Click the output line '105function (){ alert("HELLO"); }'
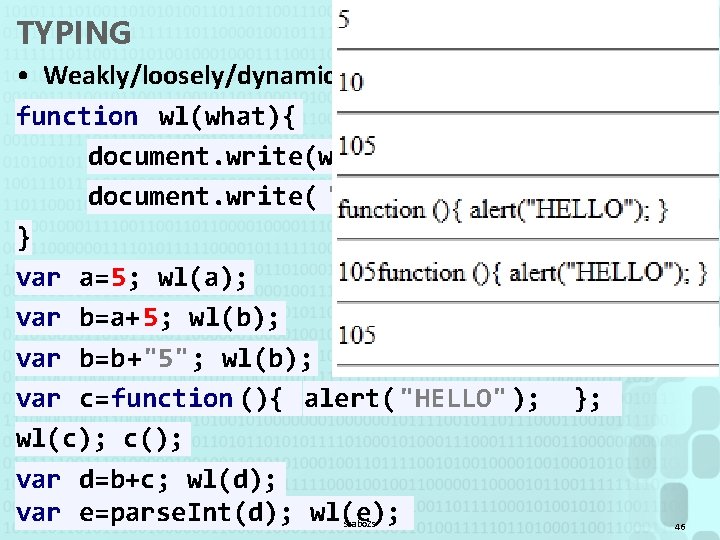The height and width of the screenshot is (540, 720). pyautogui.click(x=523, y=273)
